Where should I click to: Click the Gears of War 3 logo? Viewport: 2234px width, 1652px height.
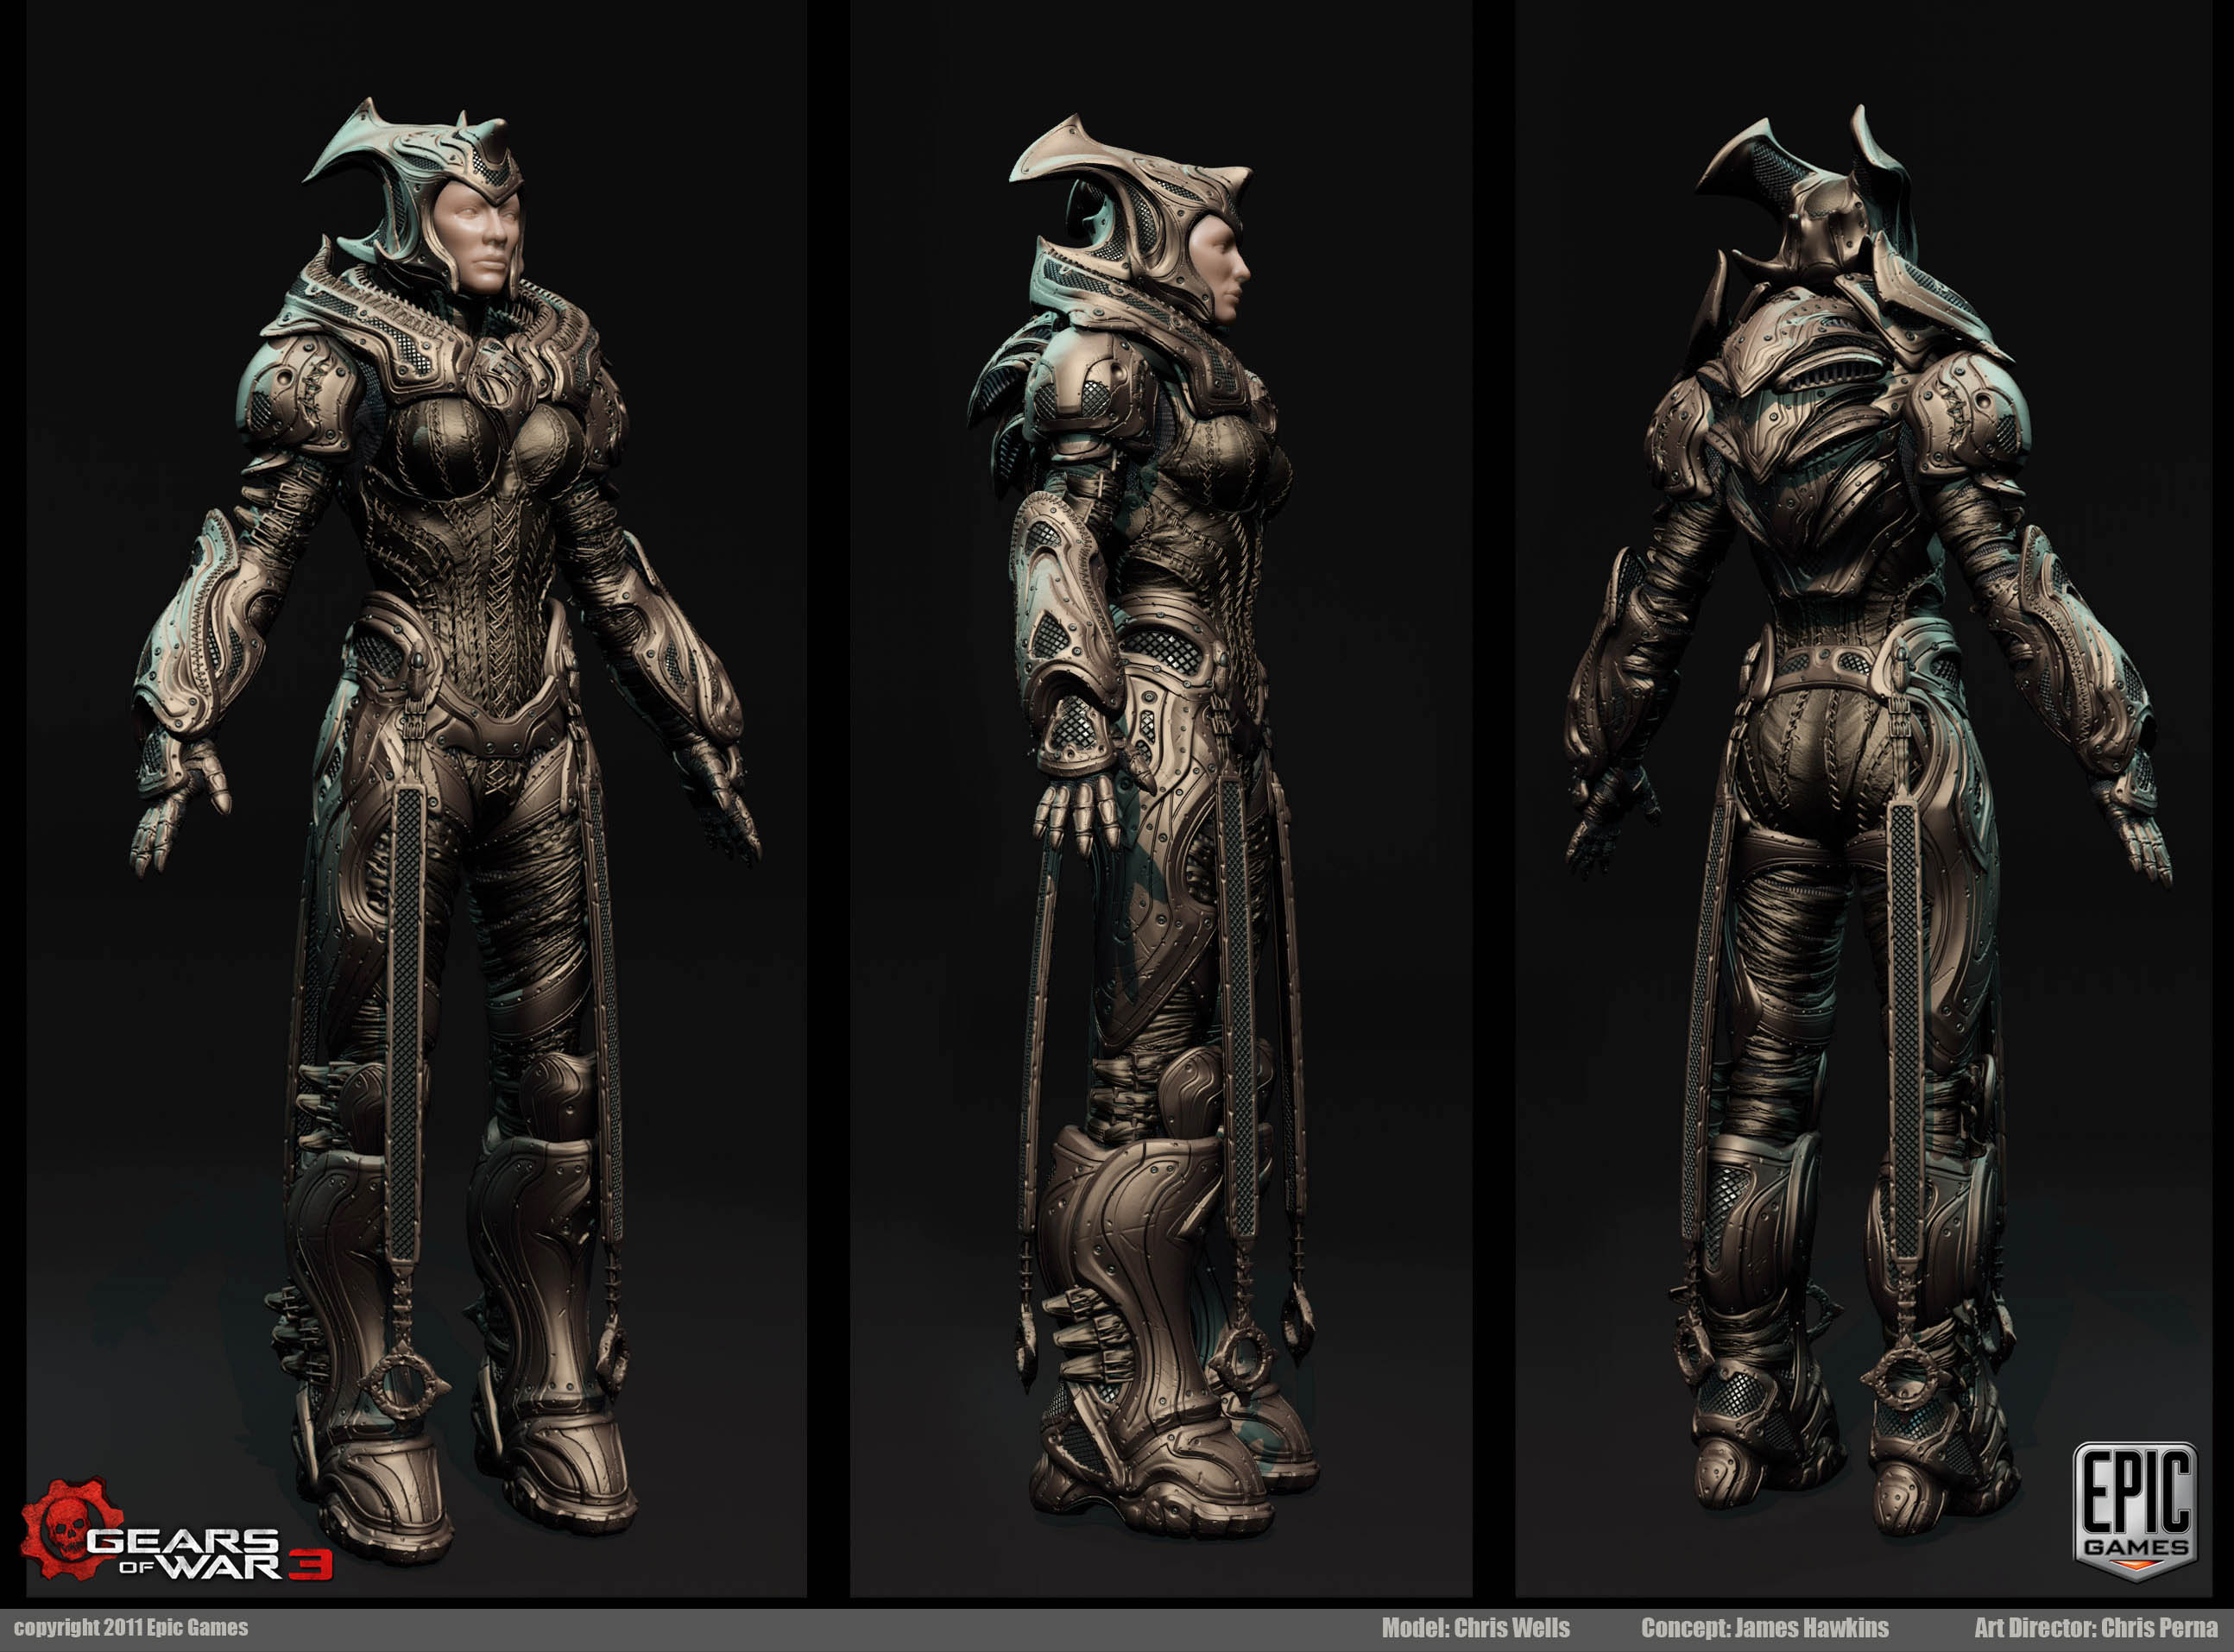176,1530
